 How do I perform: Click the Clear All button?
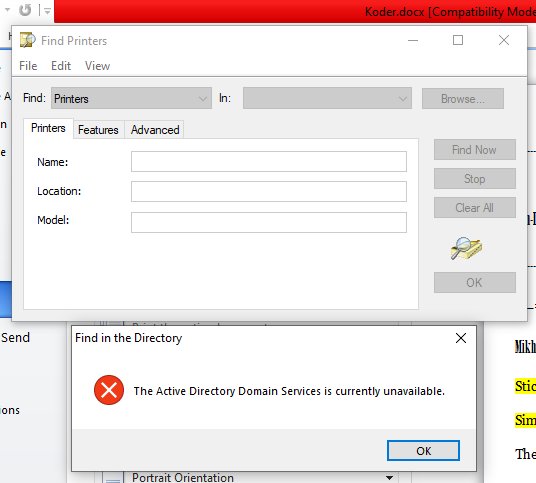474,208
